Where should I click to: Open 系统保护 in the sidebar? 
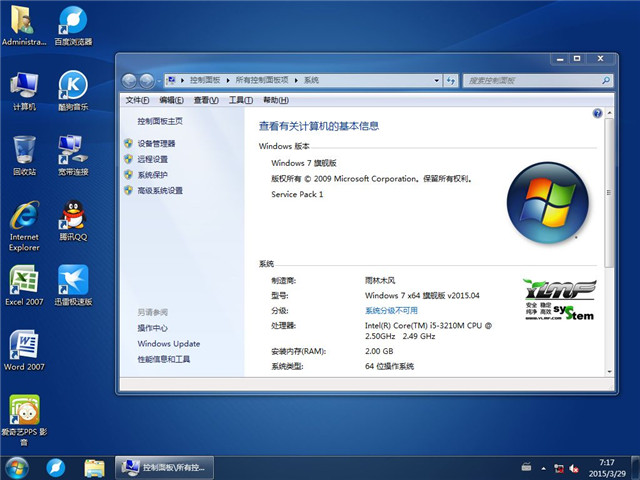pos(153,175)
